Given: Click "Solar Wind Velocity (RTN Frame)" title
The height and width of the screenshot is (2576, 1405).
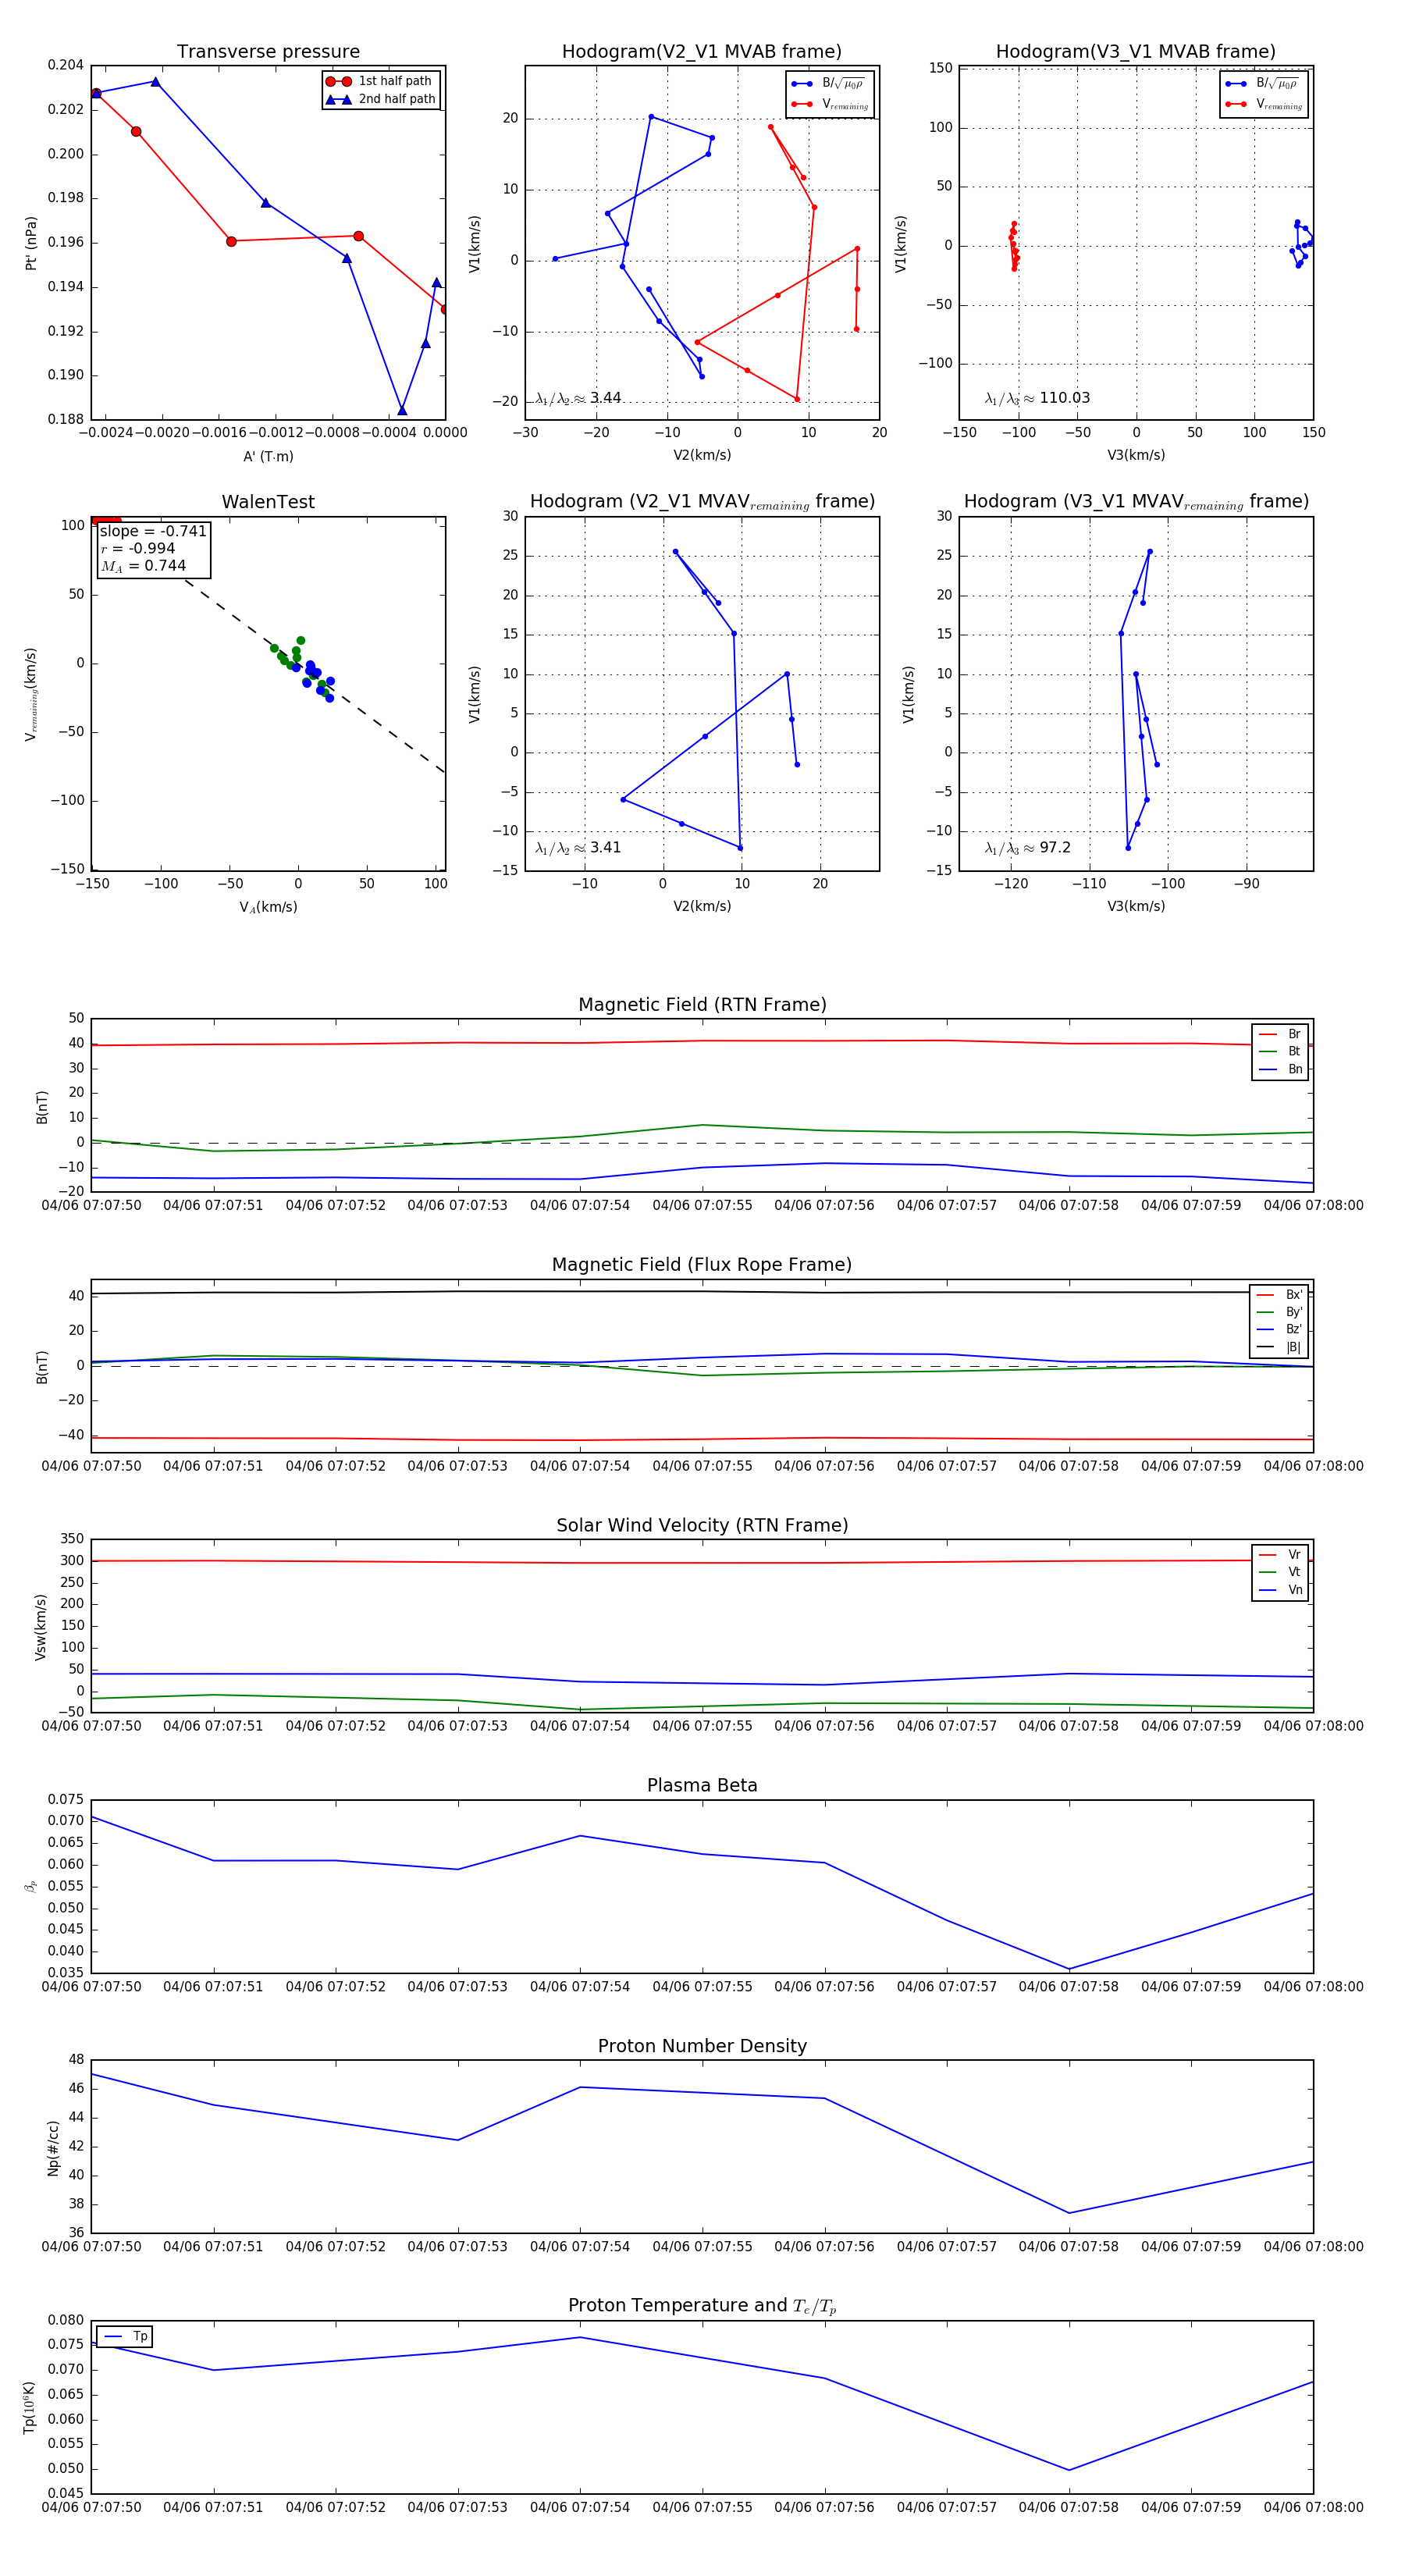Looking at the screenshot, I should click(x=702, y=1525).
